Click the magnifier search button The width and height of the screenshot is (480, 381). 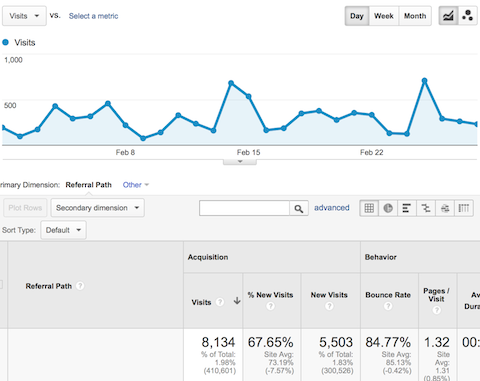coord(299,208)
